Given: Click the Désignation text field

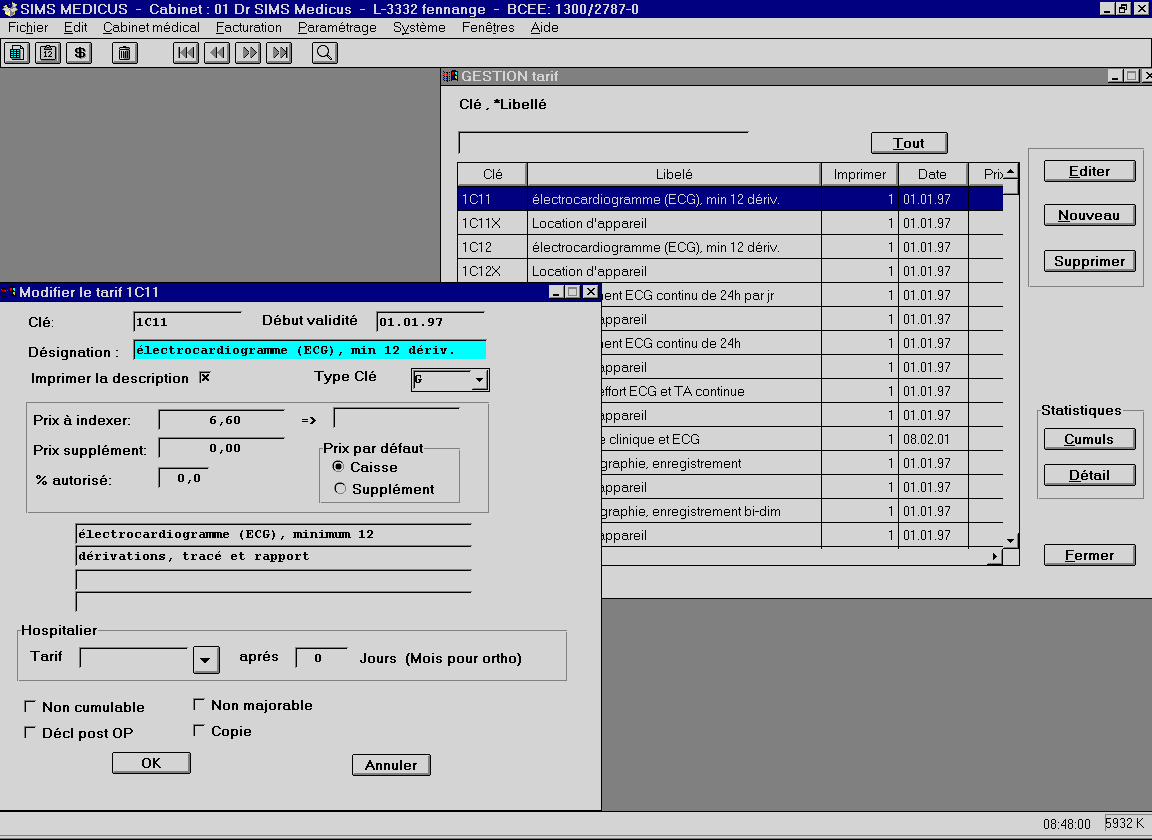Looking at the screenshot, I should tap(310, 350).
